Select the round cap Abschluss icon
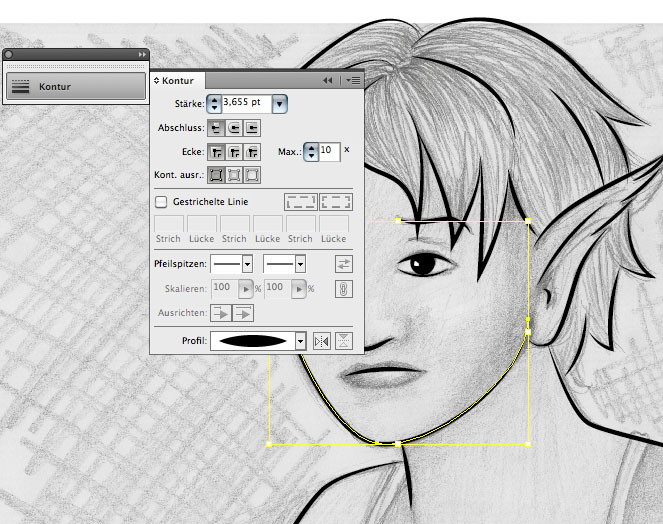The height and width of the screenshot is (524, 663). 234,127
